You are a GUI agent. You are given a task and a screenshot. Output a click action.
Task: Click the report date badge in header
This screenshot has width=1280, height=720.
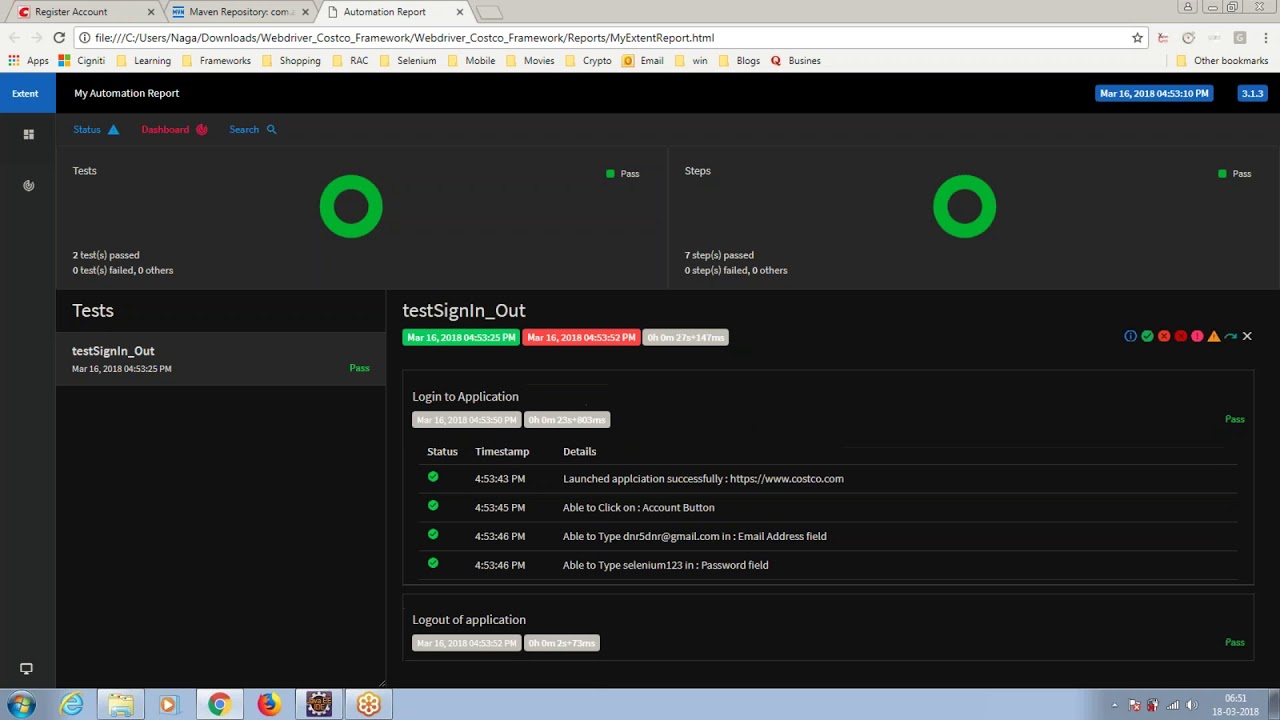1154,93
